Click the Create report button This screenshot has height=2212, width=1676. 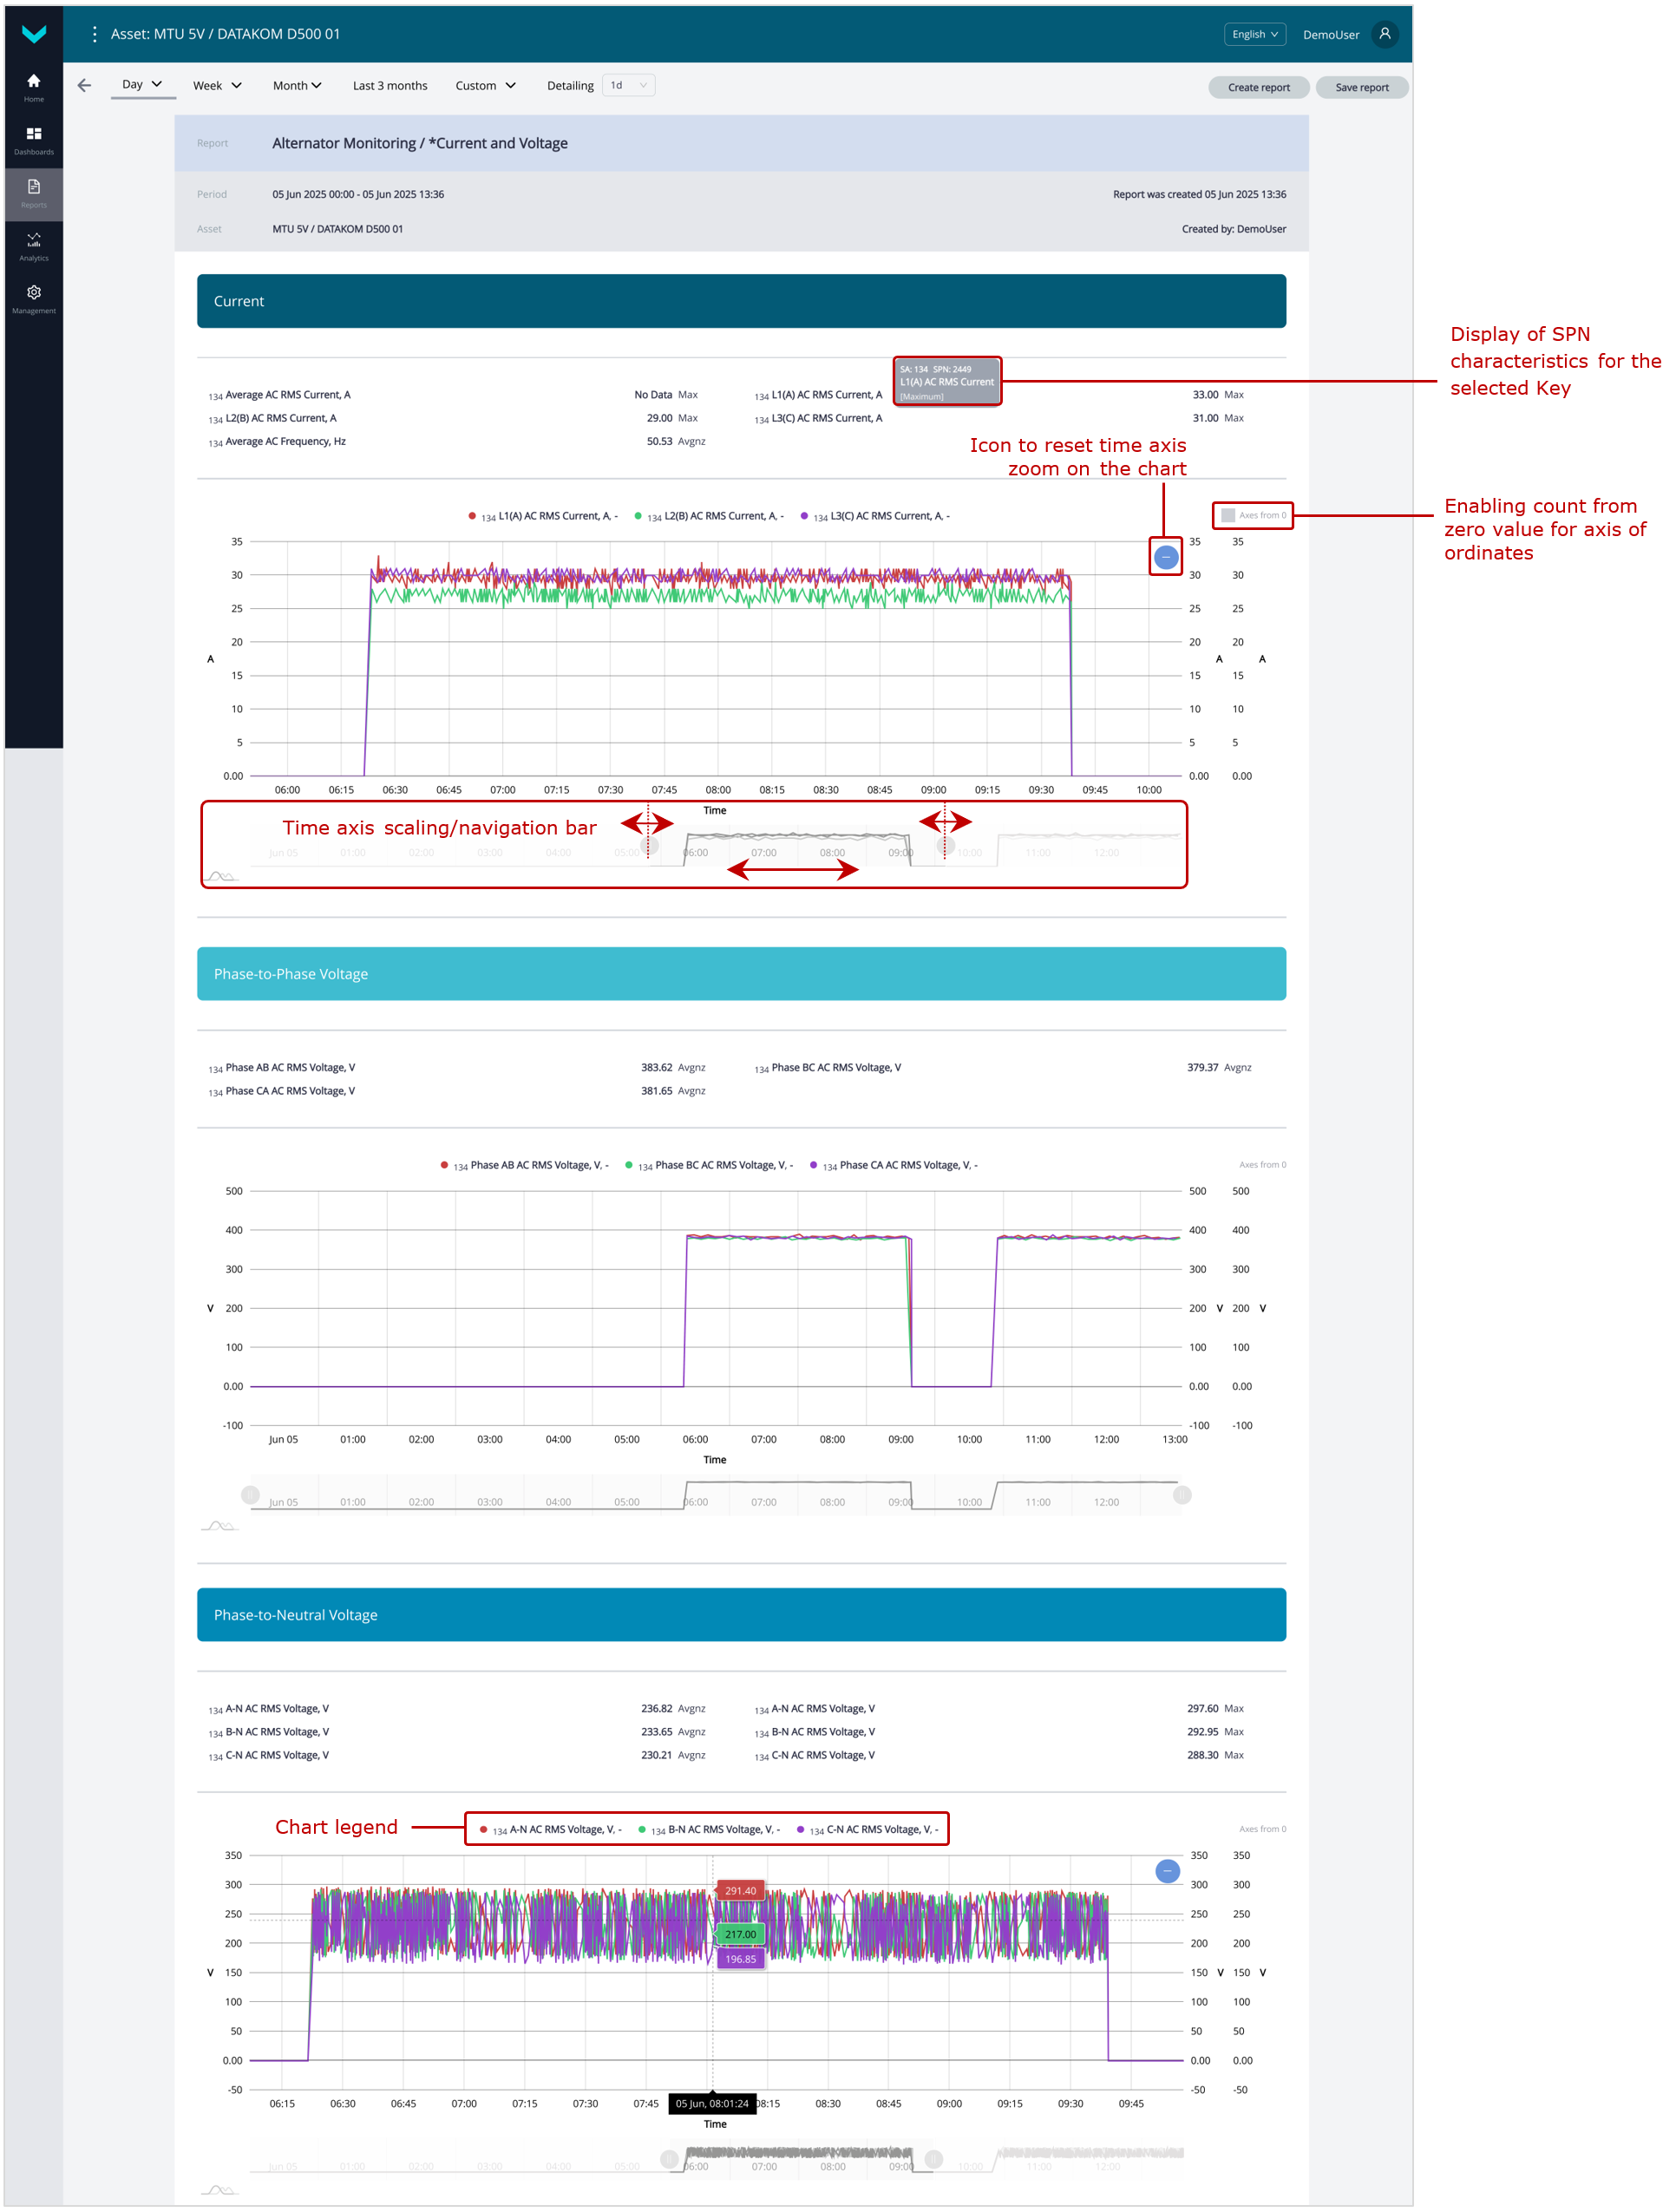click(1258, 88)
